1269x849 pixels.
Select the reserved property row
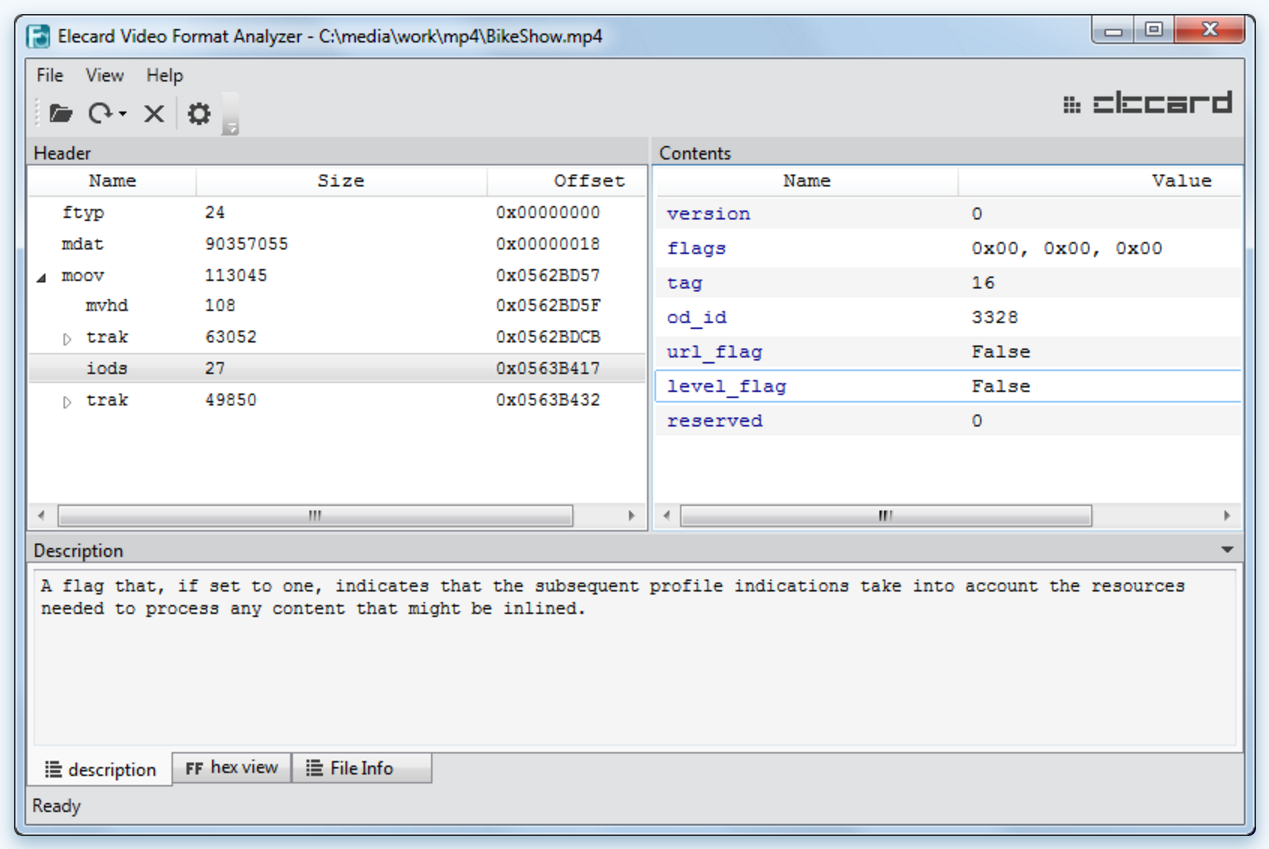tap(948, 421)
